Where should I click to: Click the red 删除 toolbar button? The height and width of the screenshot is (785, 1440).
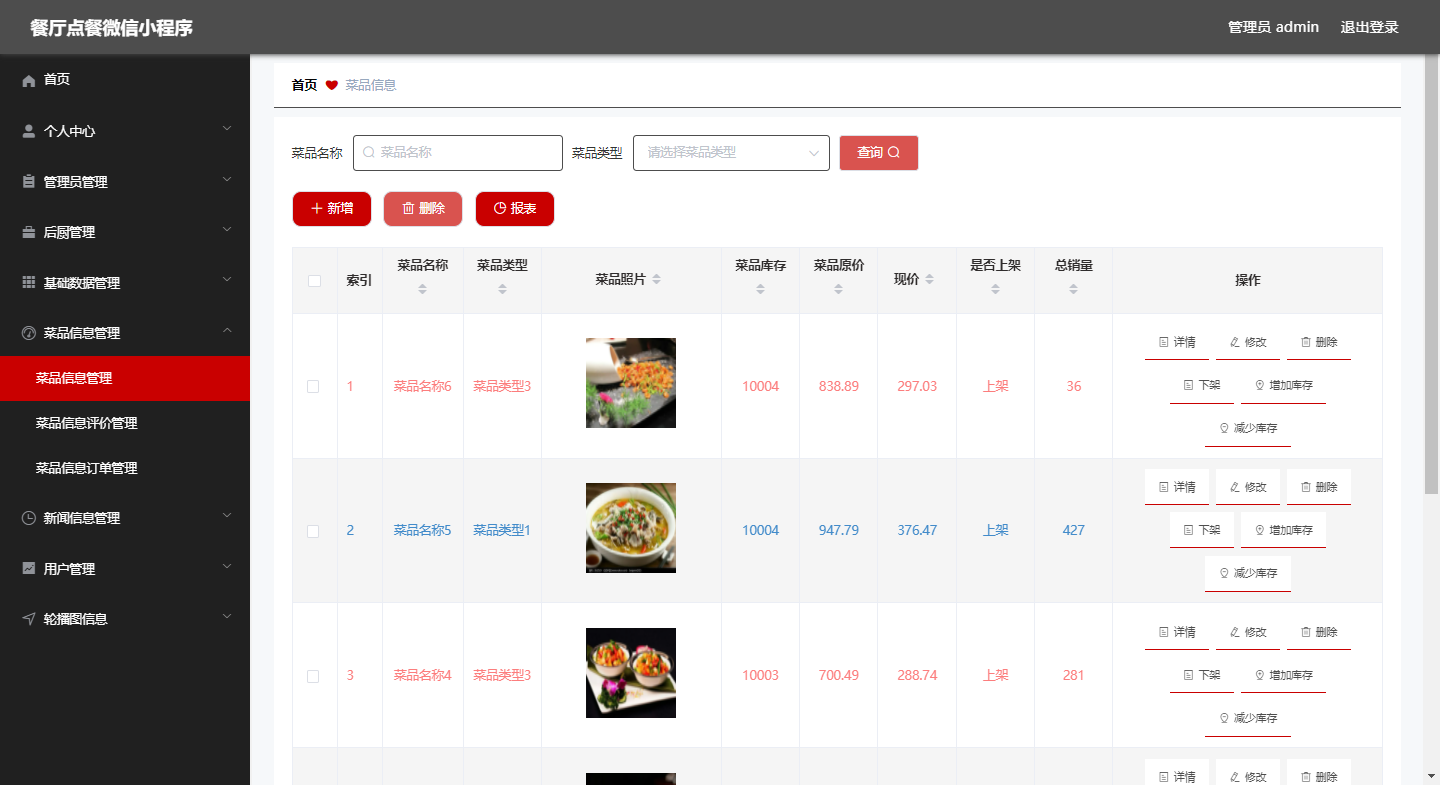click(x=423, y=209)
